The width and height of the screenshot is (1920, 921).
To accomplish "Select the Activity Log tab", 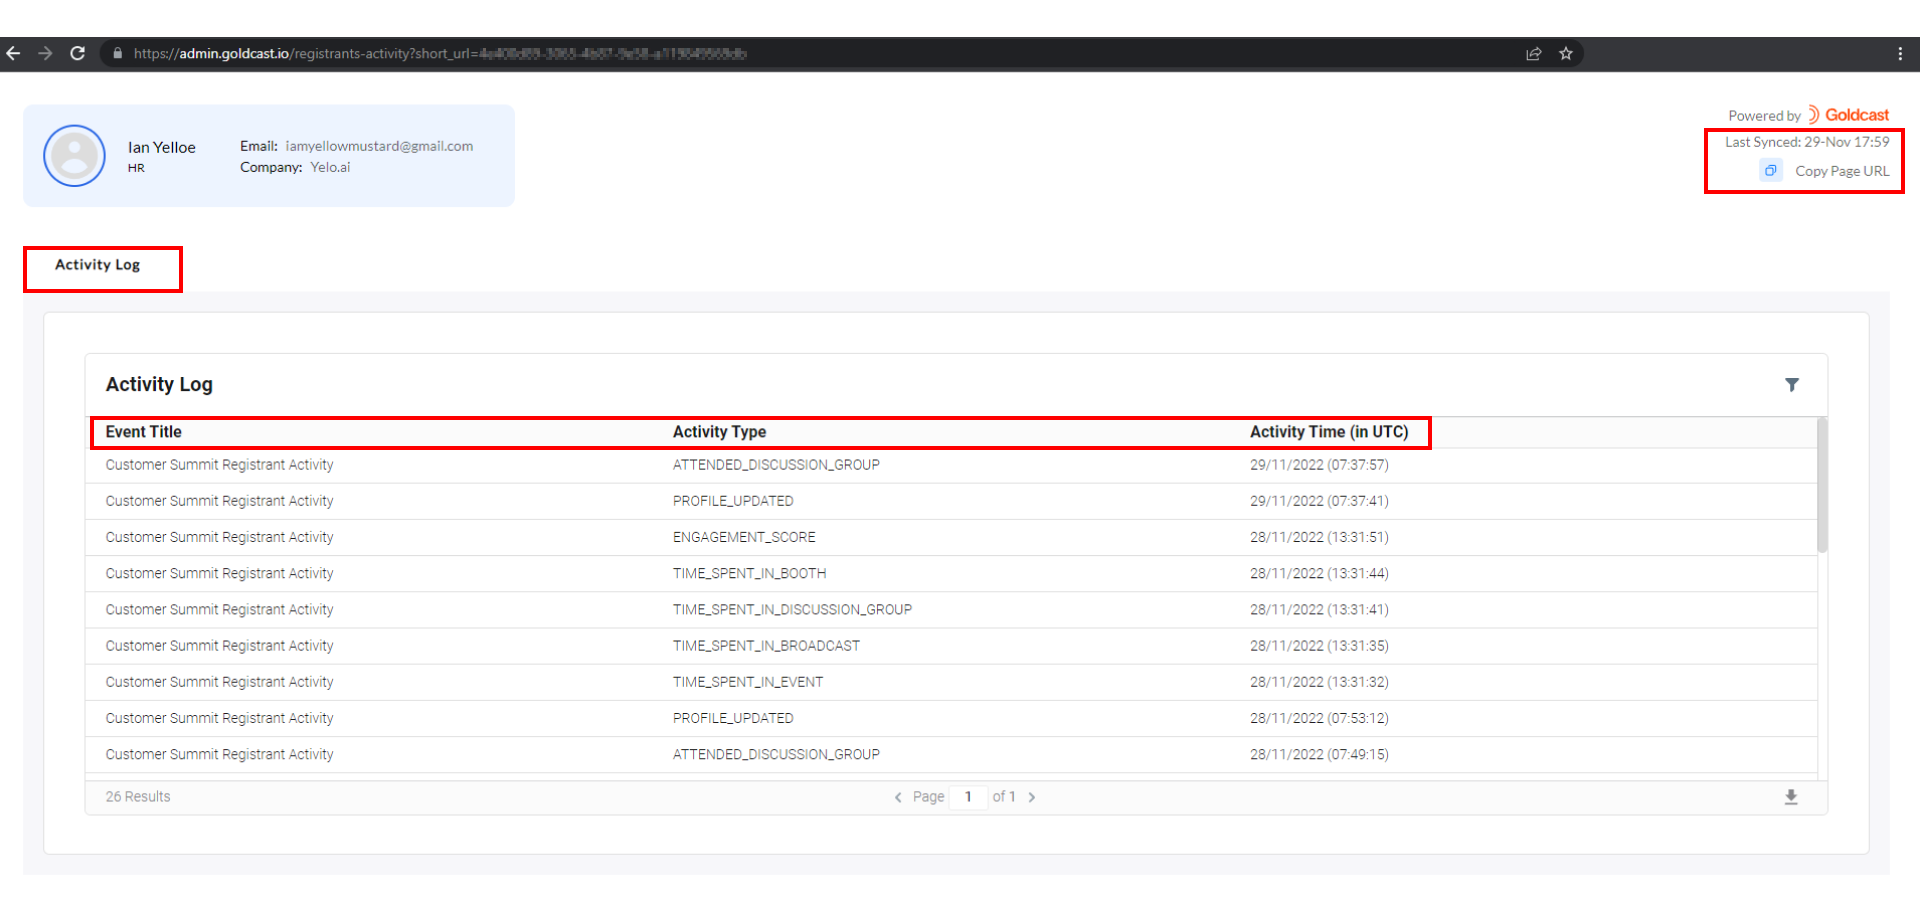I will coord(98,265).
